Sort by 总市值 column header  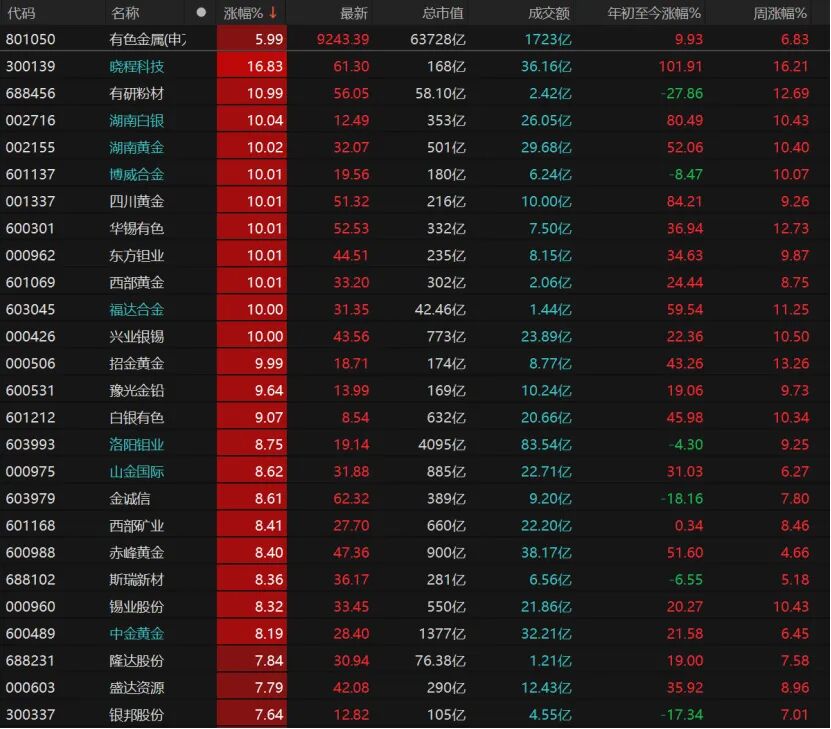[x=443, y=13]
